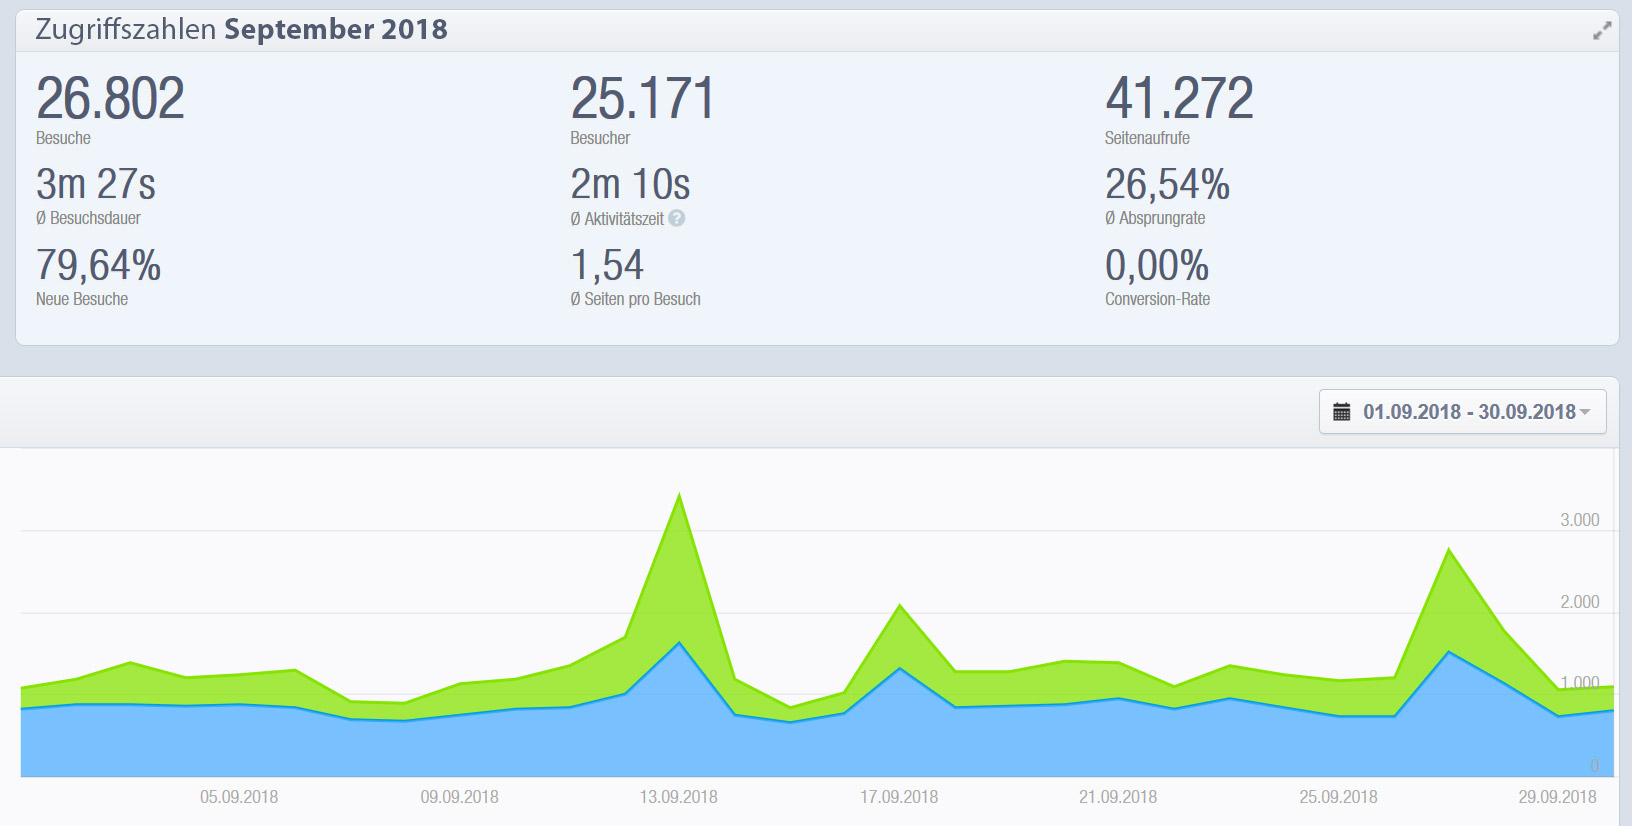
Task: Click the 26.802 Besuche figure
Action: (110, 99)
